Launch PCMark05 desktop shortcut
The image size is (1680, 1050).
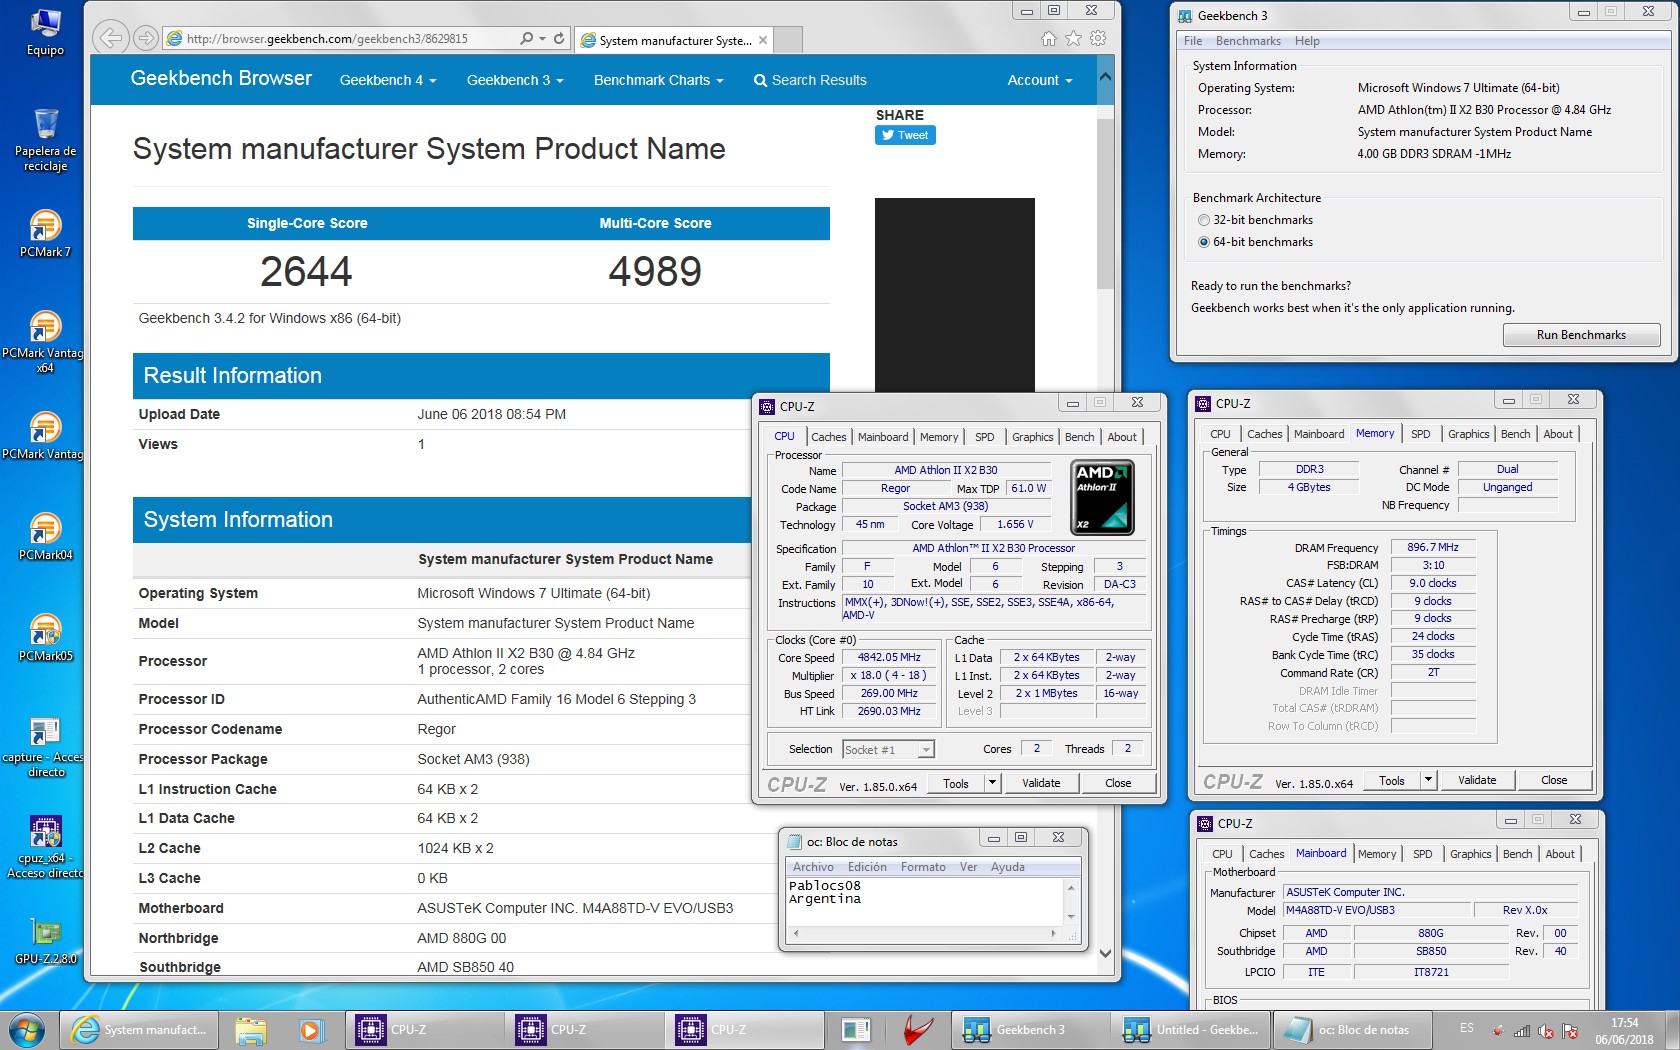[45, 638]
